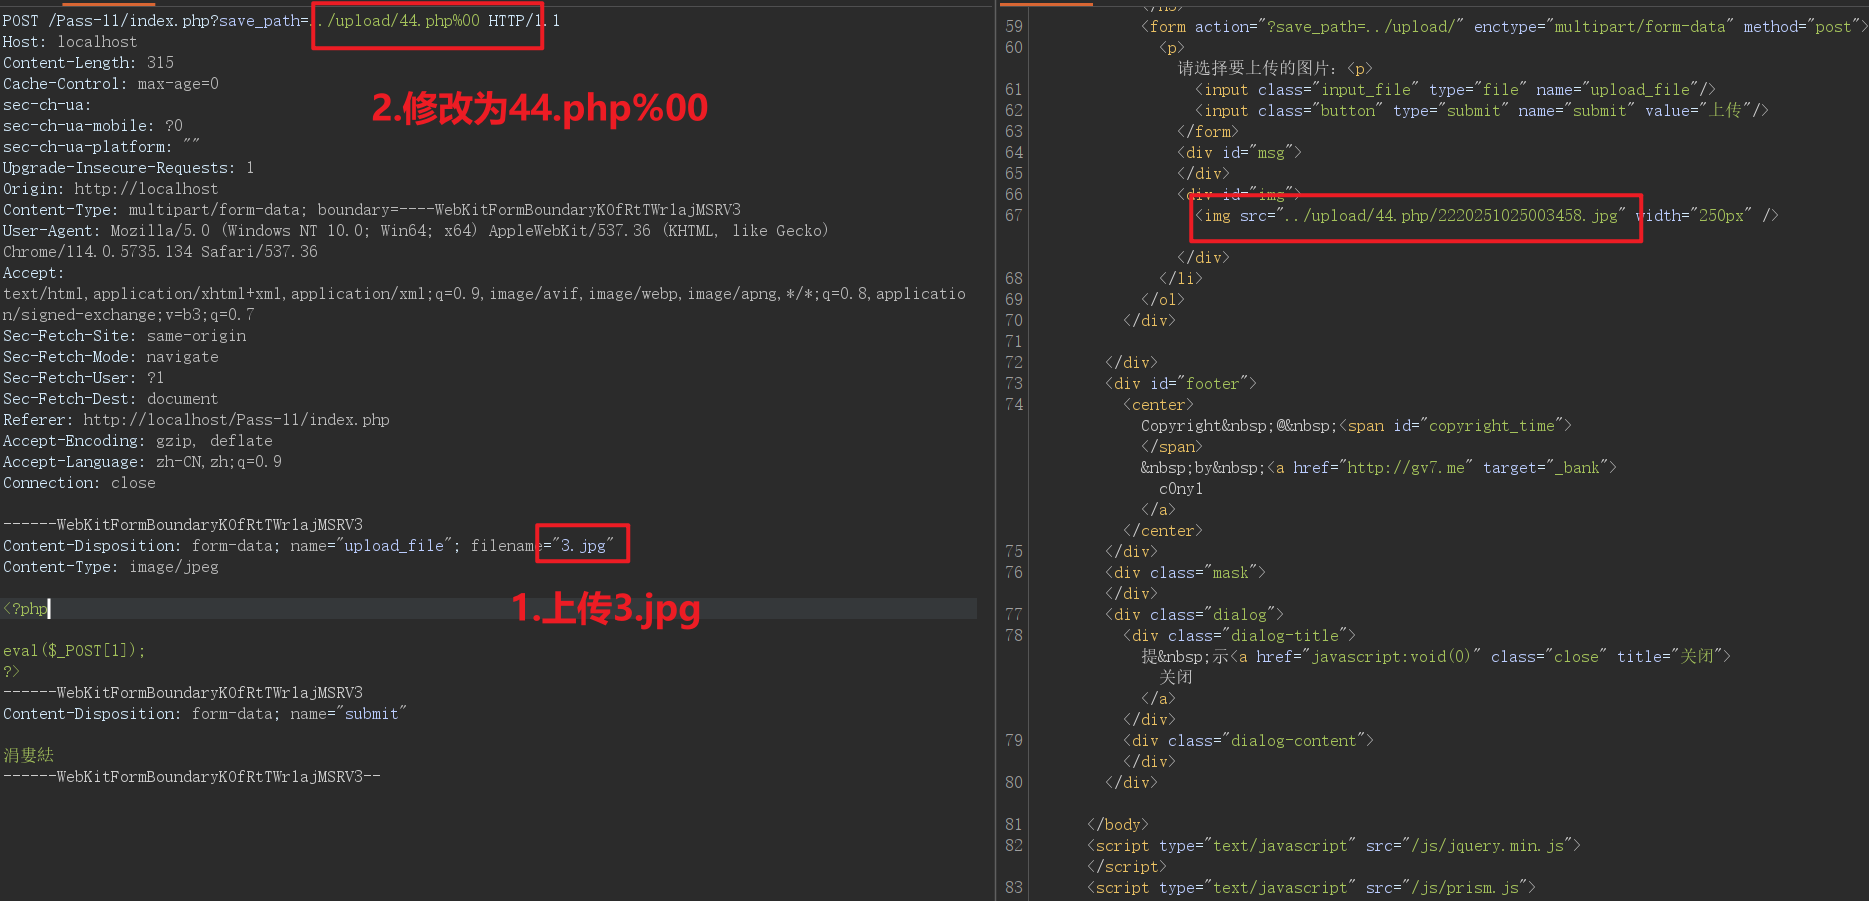Click the 'Accept-Language: zh-CN,zh;q=0.9' header

tap(143, 461)
